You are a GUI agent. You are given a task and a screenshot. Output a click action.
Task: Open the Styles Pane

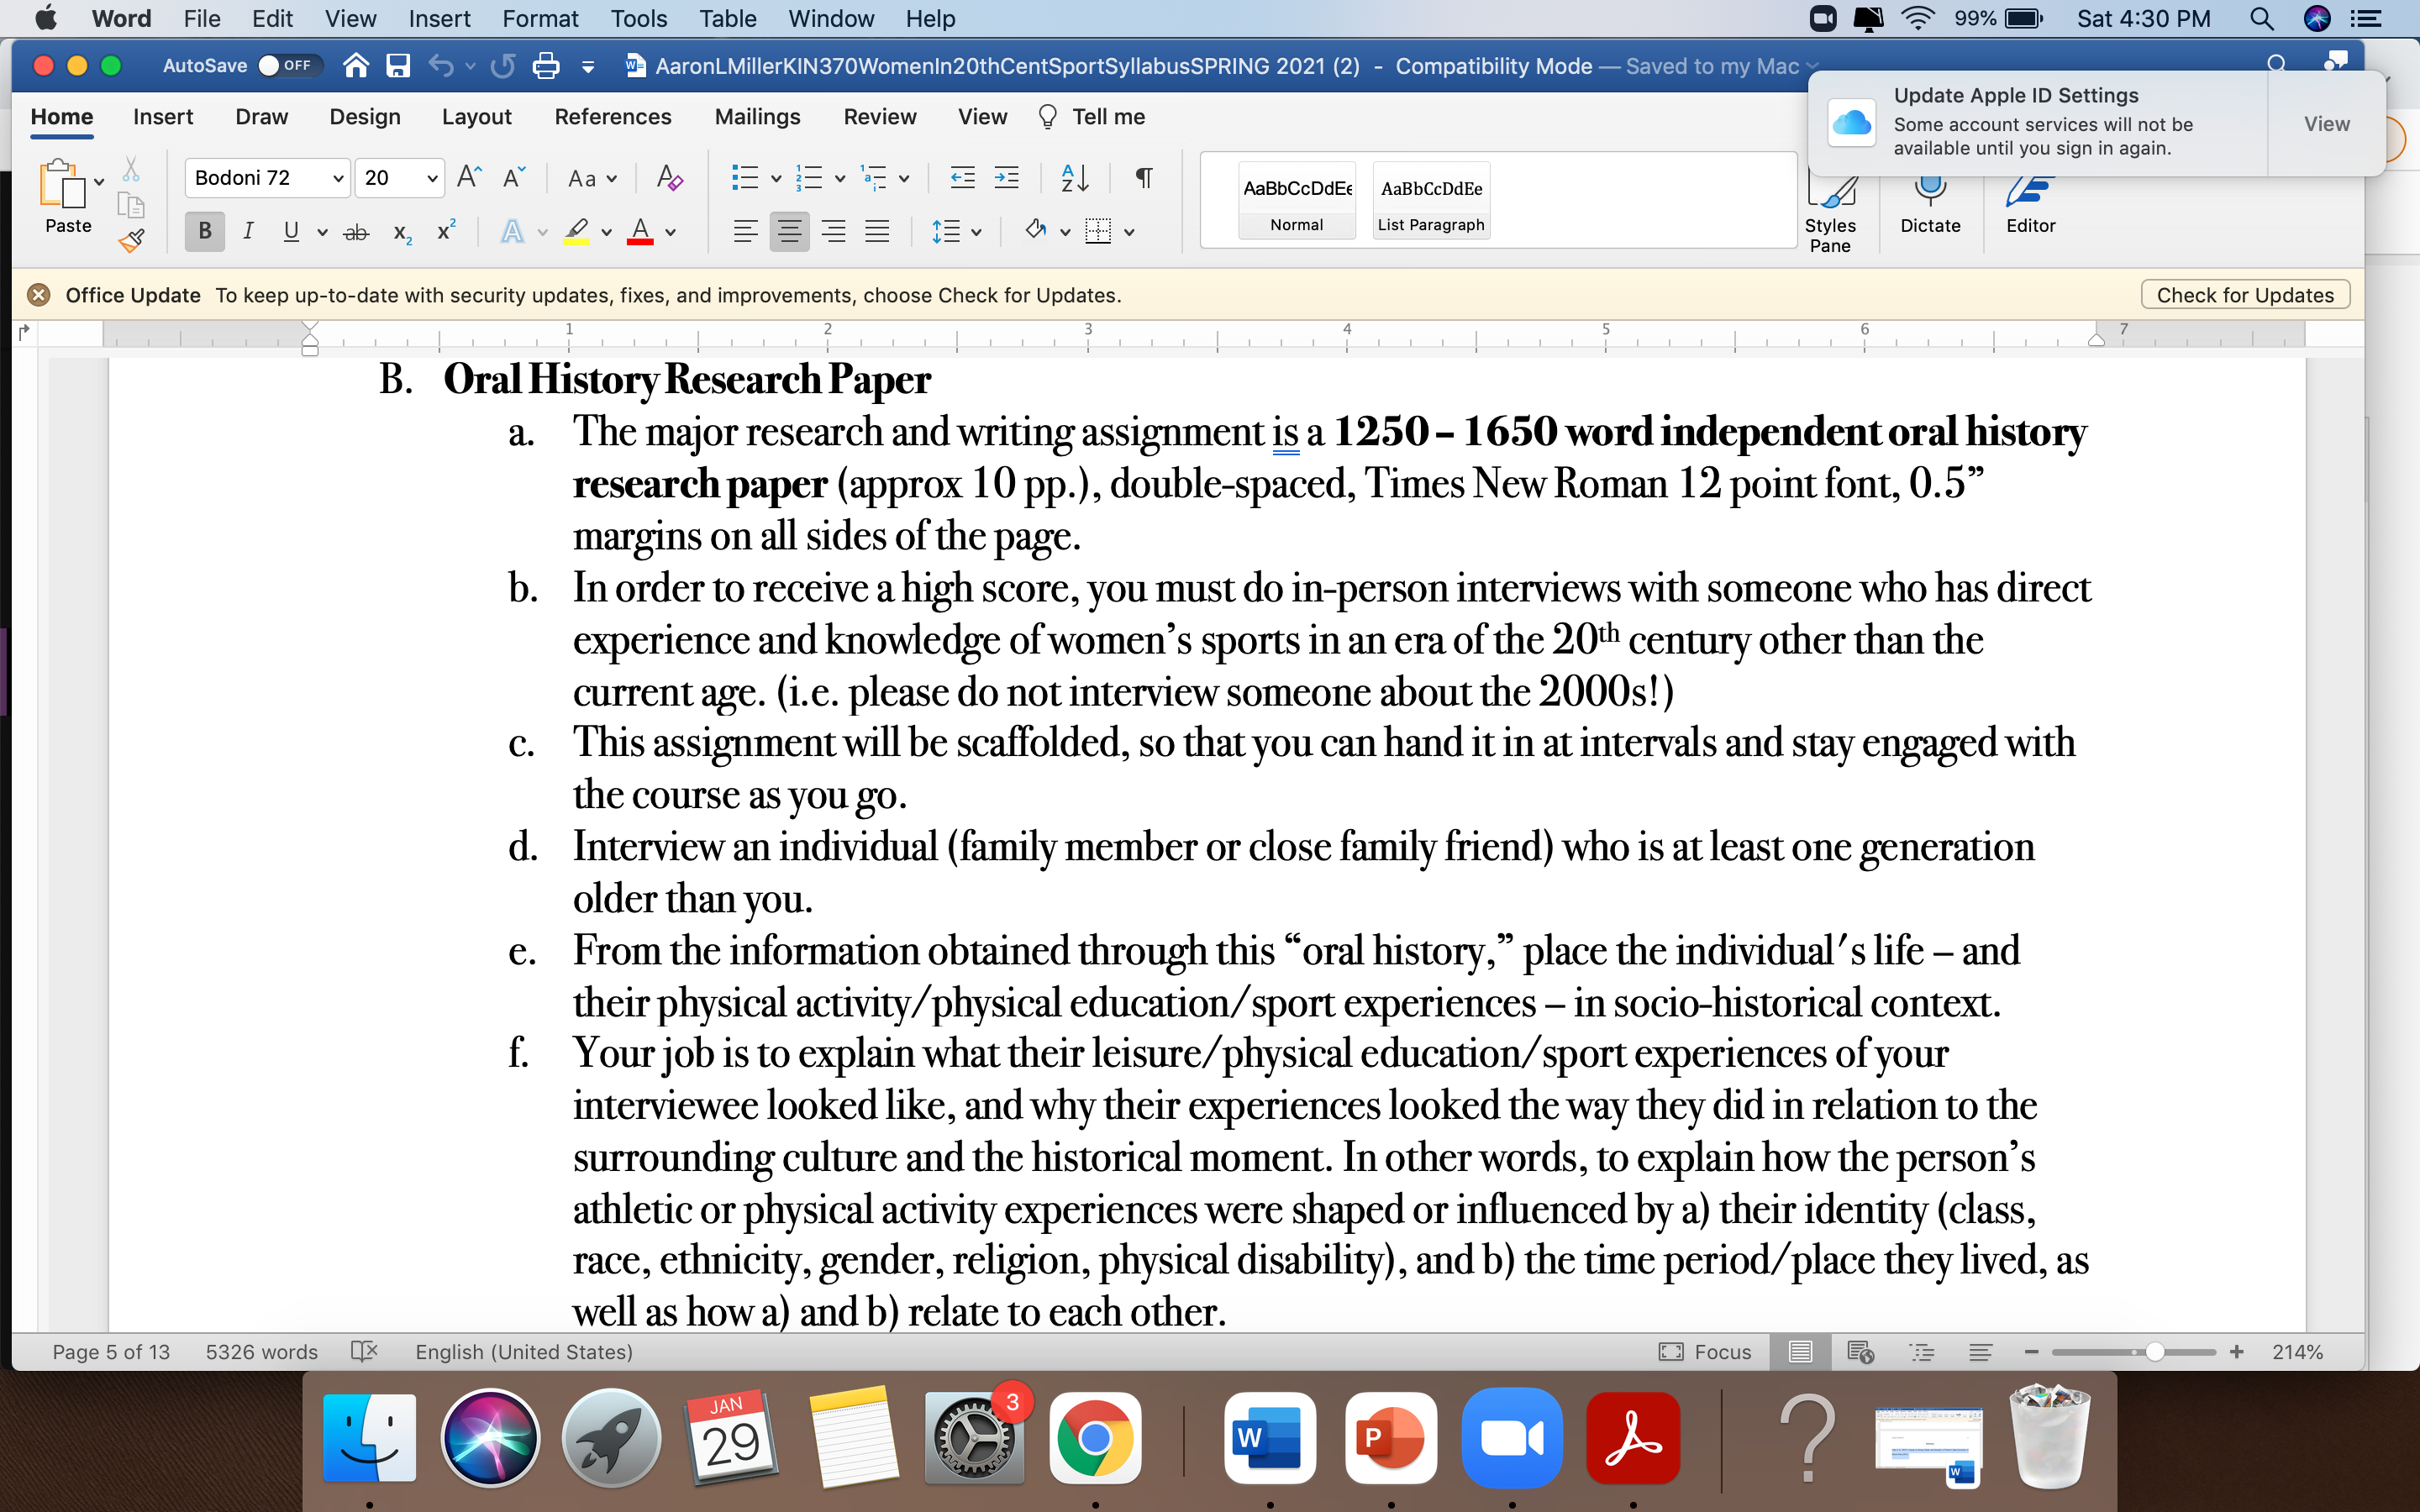tap(1830, 215)
